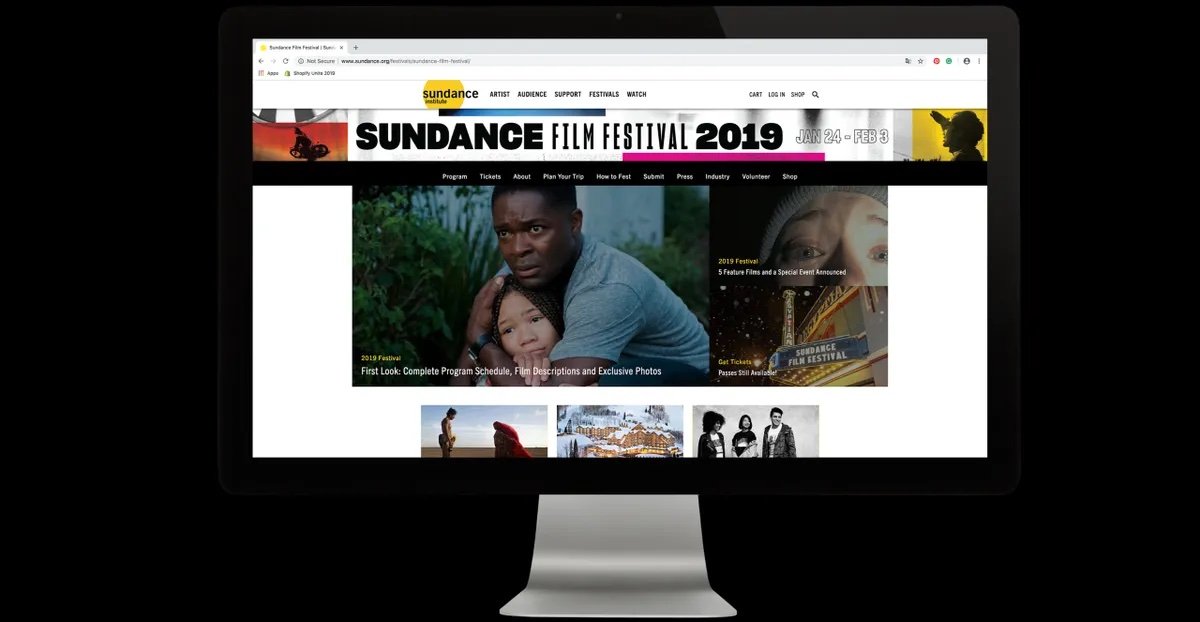Click the Sundance Film Festival 2019 banner

point(620,135)
